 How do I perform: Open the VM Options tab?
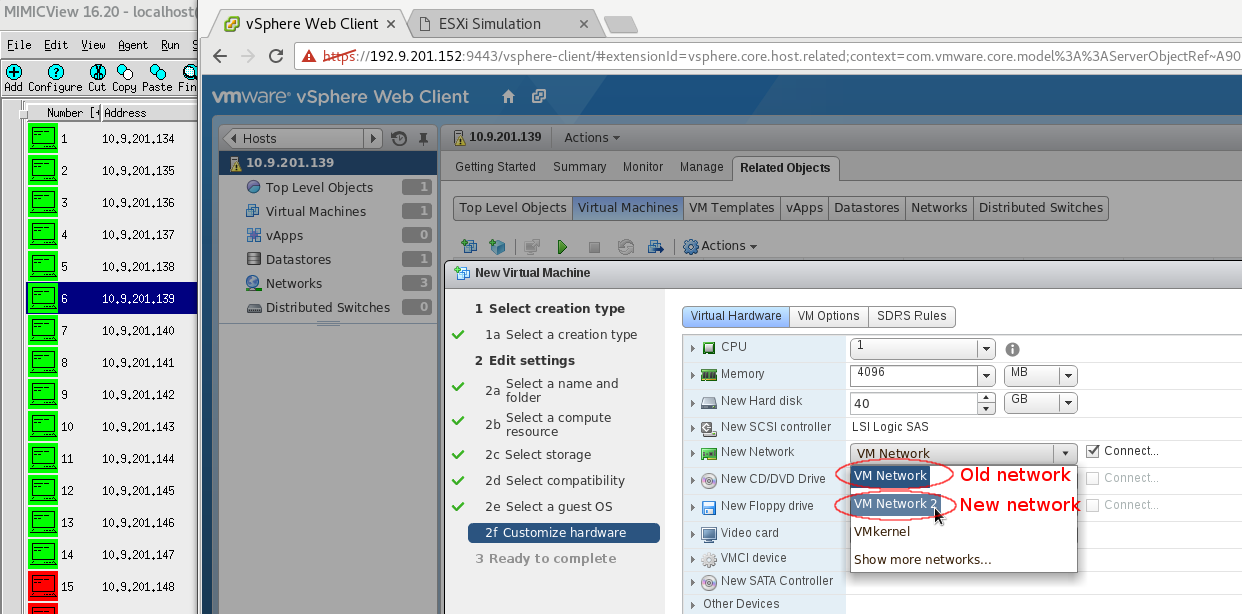pos(828,316)
